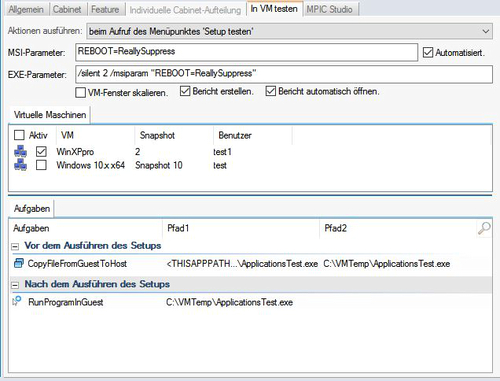Click the VM icon beside Windows 10x x64

click(20, 165)
